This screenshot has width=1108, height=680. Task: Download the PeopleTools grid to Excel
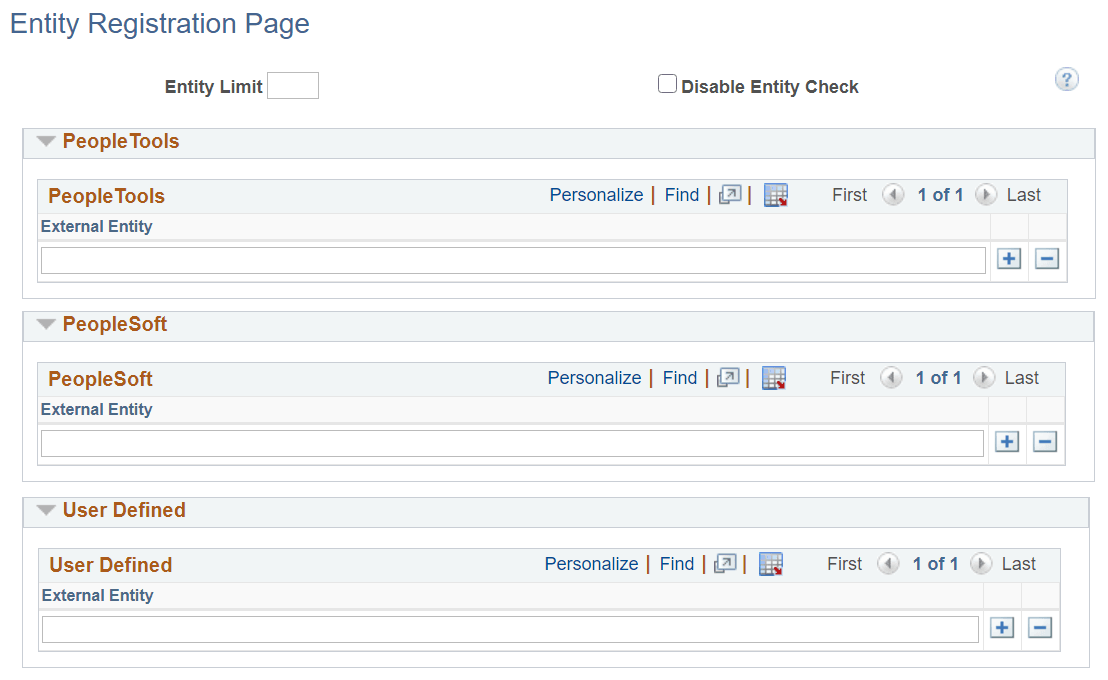(x=775, y=195)
